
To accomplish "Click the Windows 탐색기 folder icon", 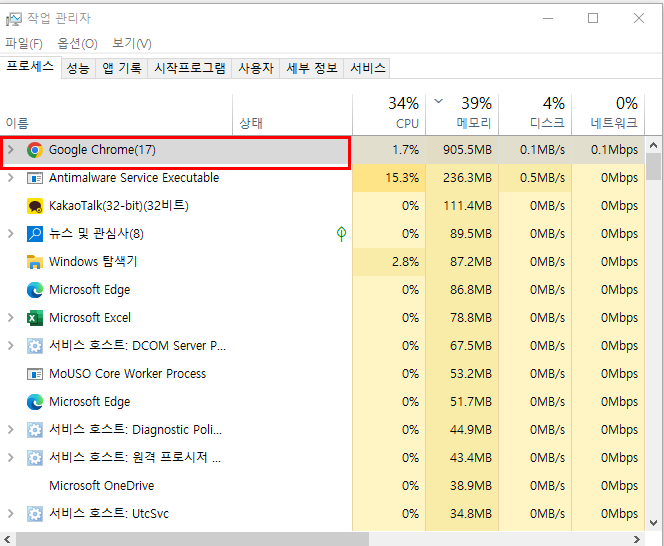I will point(35,262).
